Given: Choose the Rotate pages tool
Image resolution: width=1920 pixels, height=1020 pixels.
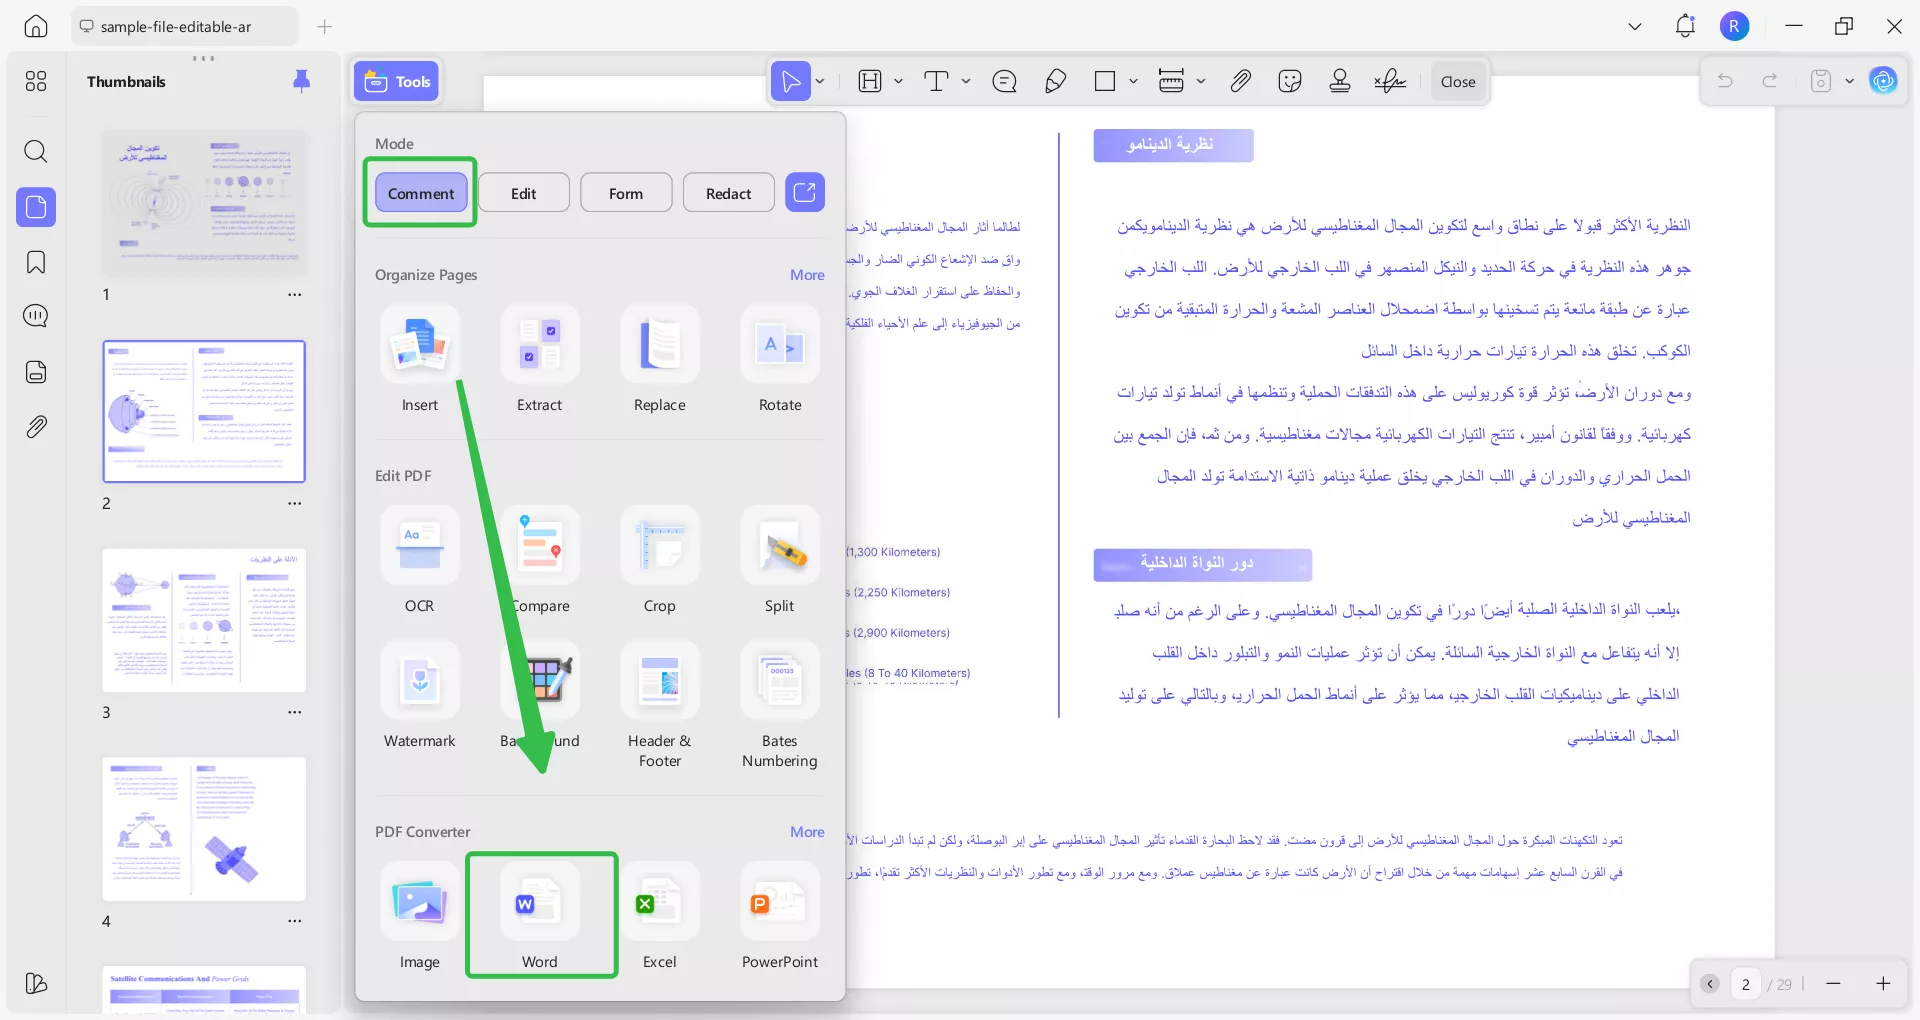Looking at the screenshot, I should click(780, 359).
